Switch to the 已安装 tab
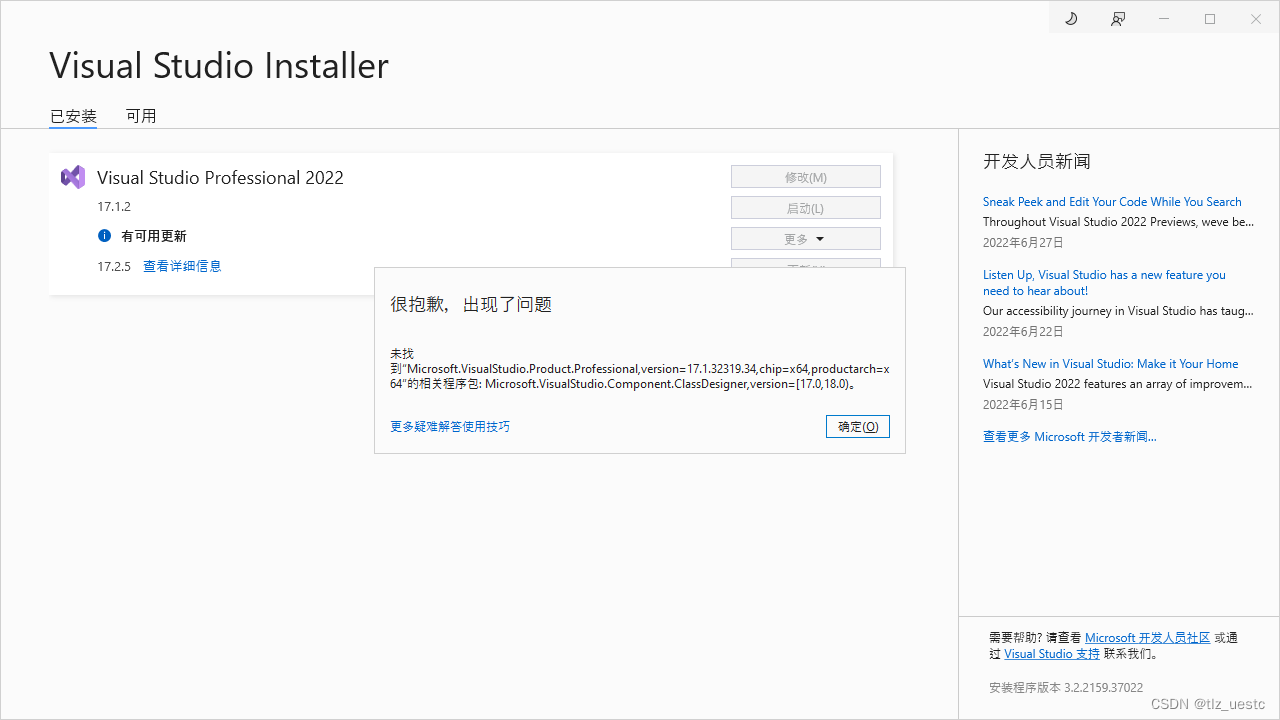1280x720 pixels. coord(73,116)
